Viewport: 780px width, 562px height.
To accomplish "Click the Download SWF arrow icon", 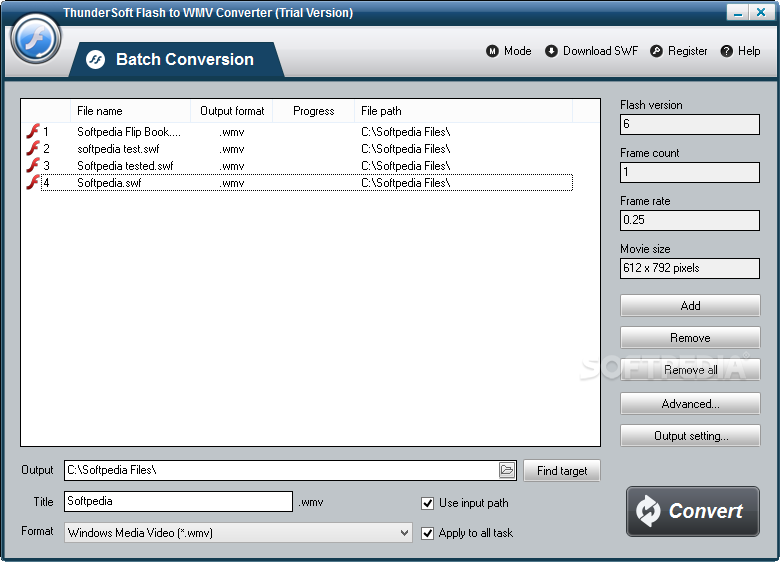I will pyautogui.click(x=551, y=51).
